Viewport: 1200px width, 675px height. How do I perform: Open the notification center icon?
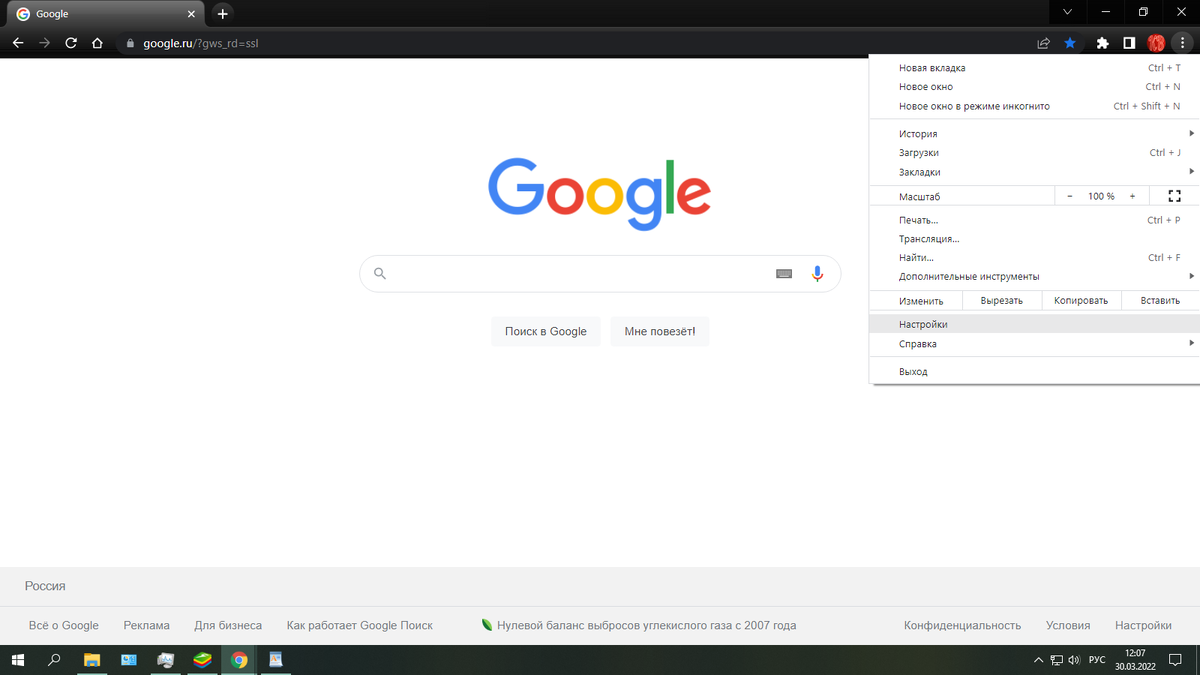coord(1175,660)
